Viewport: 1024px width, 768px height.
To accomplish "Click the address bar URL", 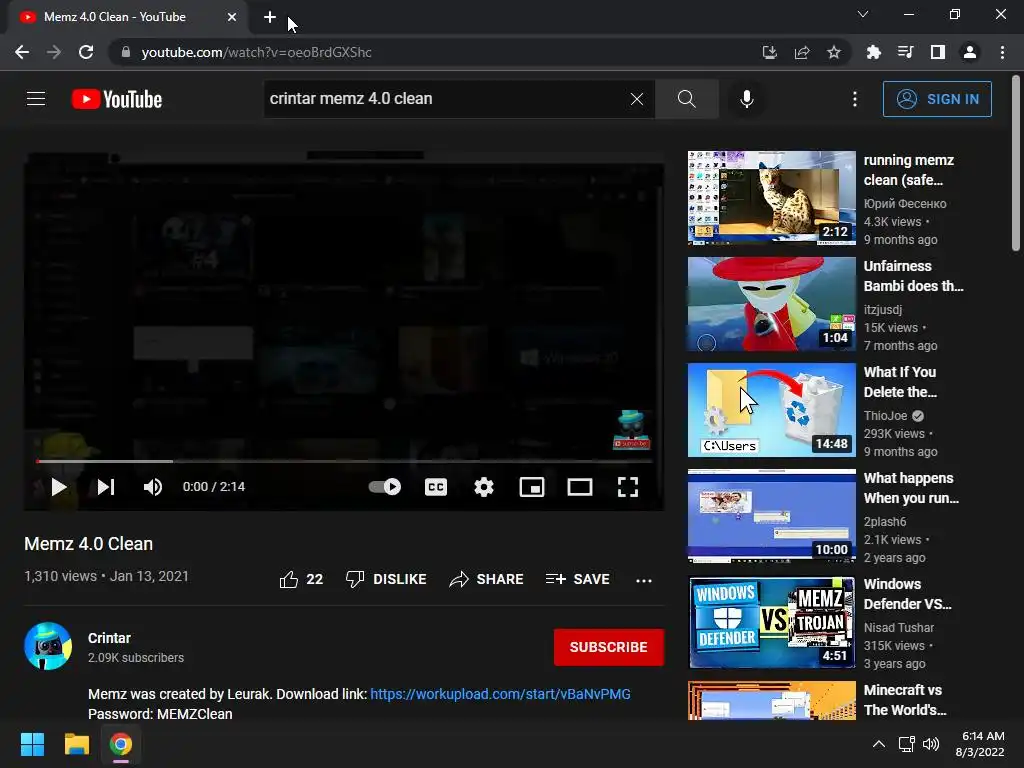I will click(257, 52).
